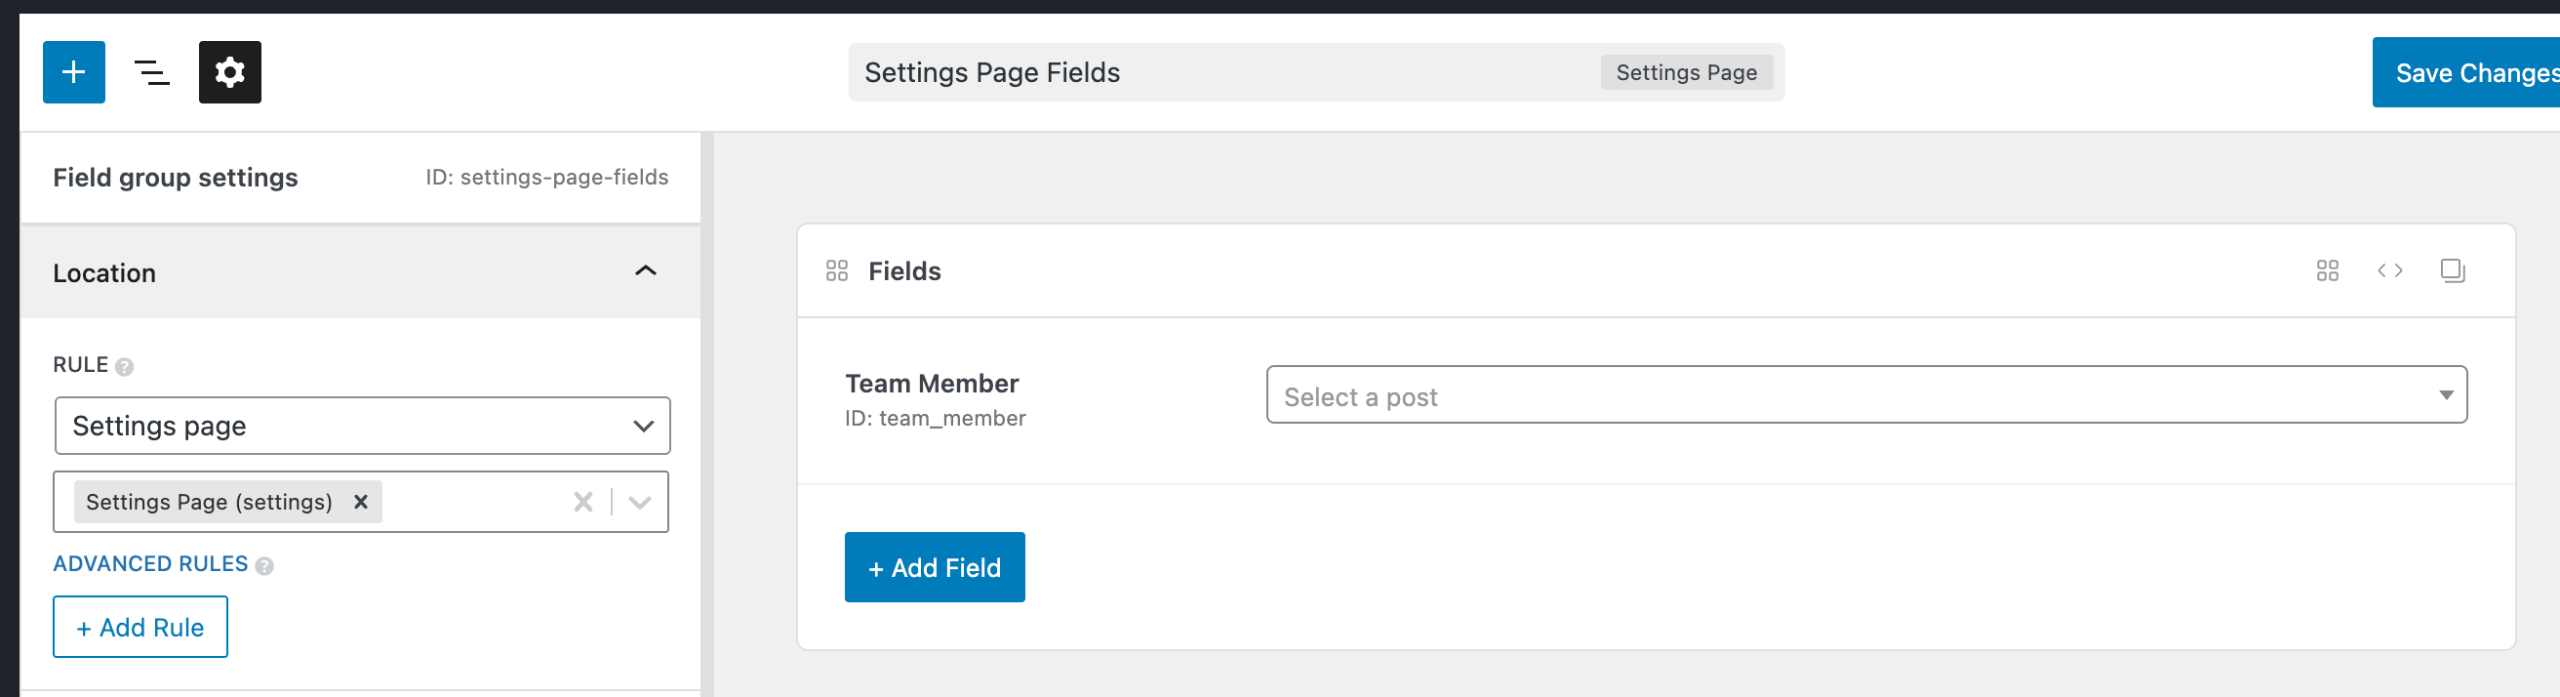Open the Advanced Rules link
This screenshot has width=2560, height=697.
(x=150, y=564)
